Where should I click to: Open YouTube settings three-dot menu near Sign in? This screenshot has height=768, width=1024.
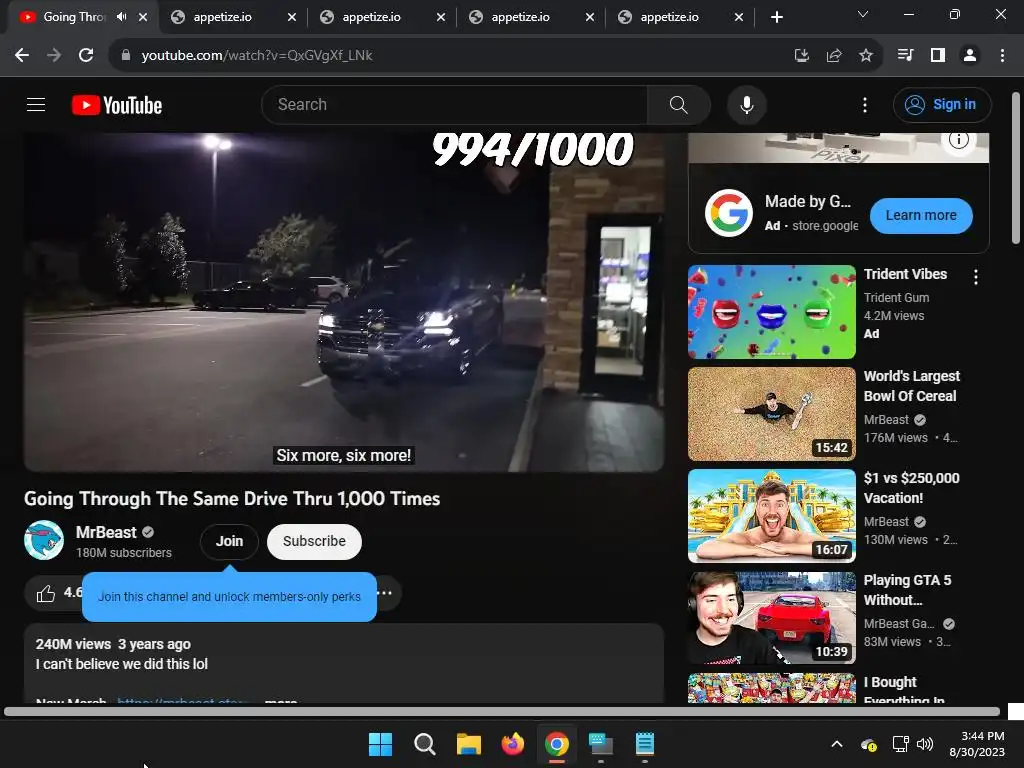pos(865,104)
